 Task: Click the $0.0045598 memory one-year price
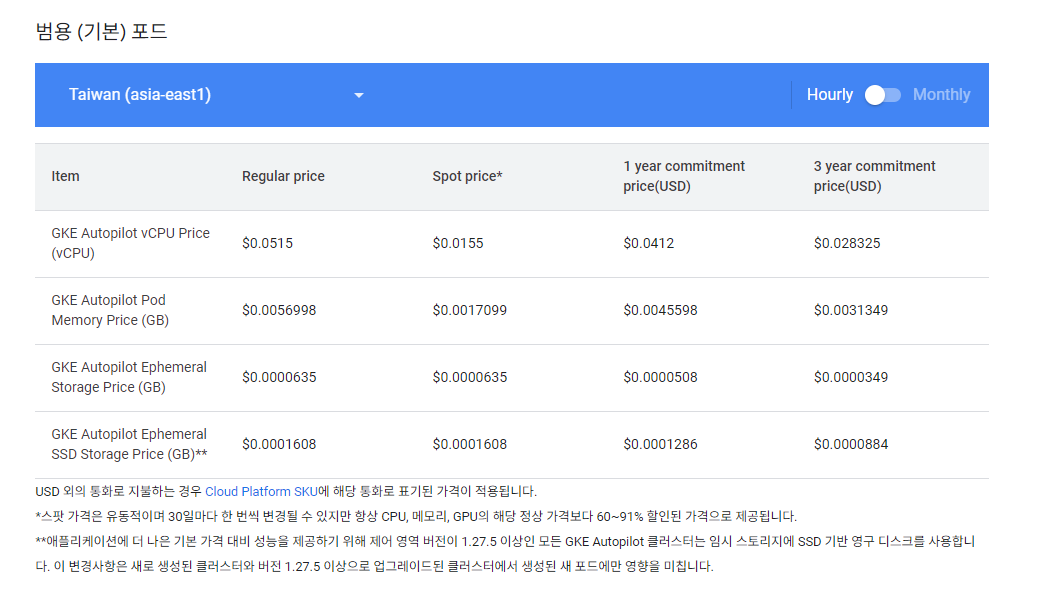click(660, 310)
